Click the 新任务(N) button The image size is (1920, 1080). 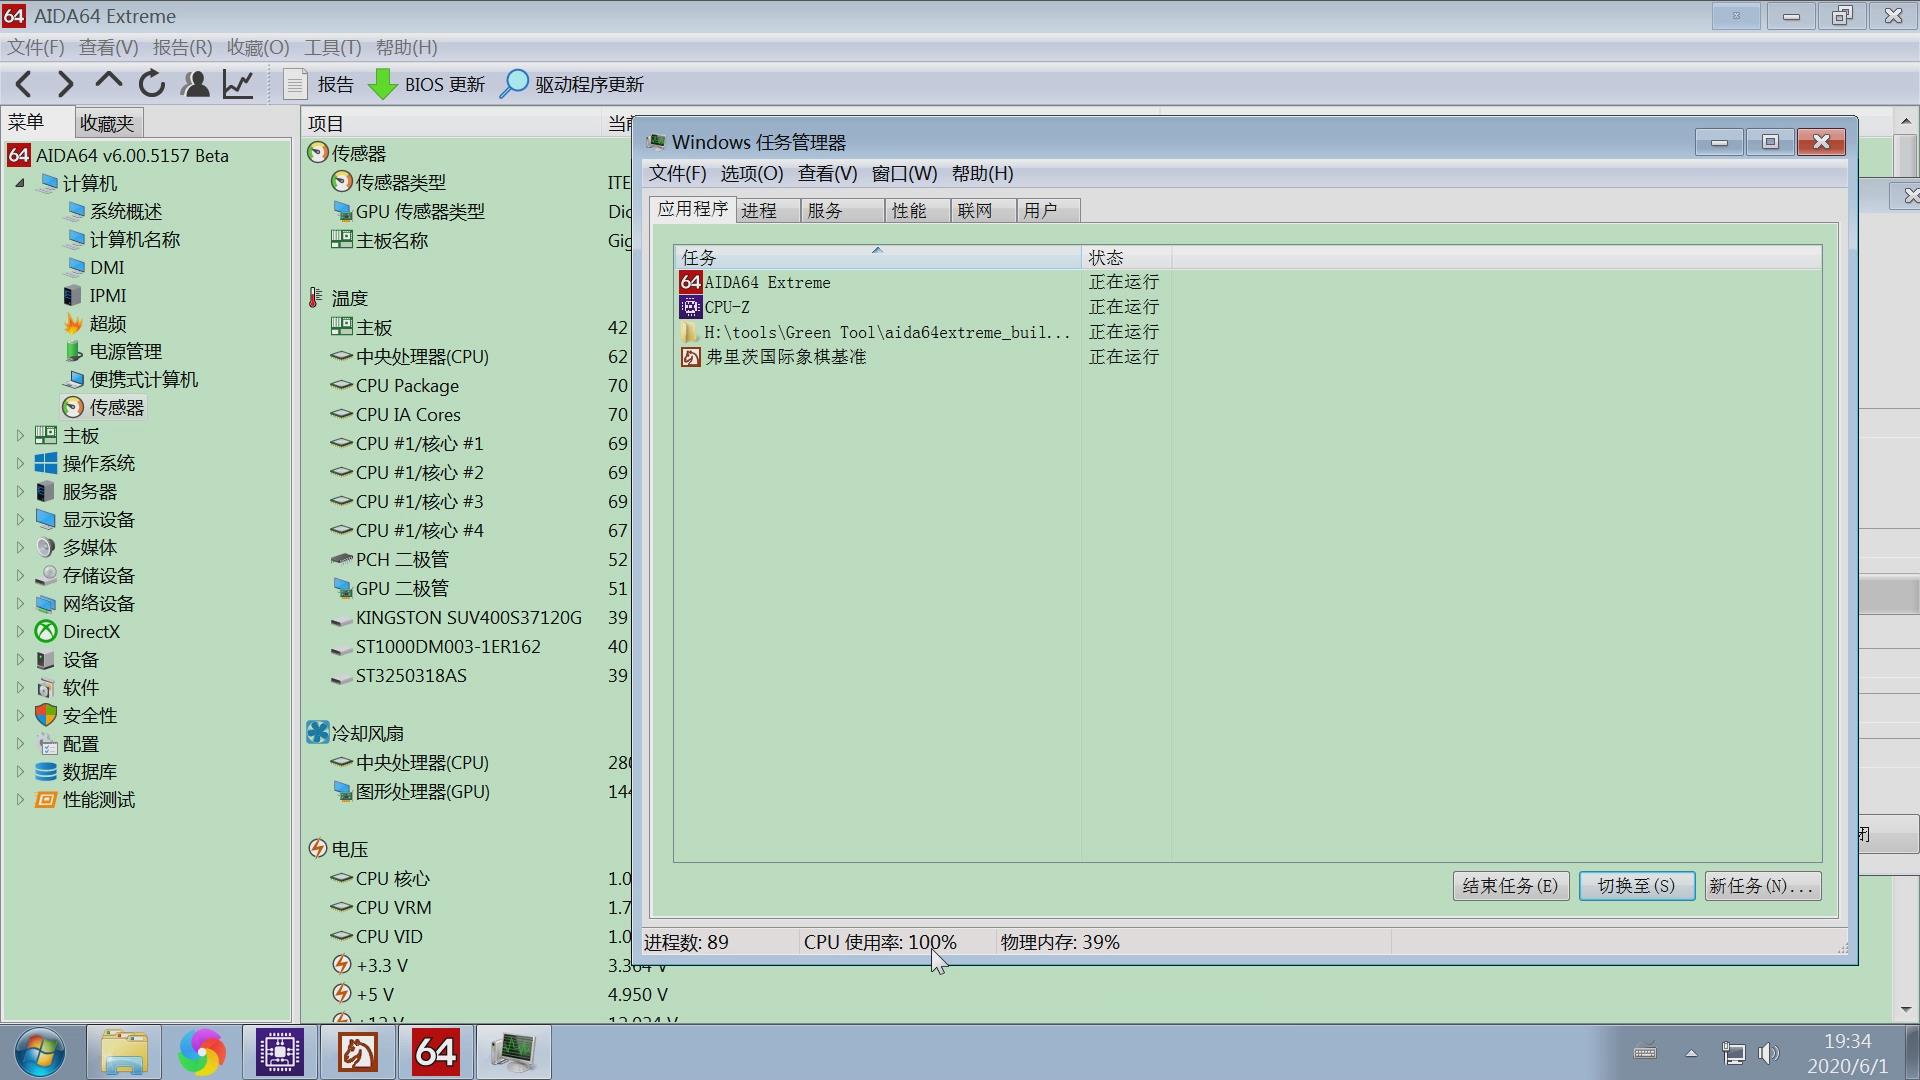click(1760, 886)
